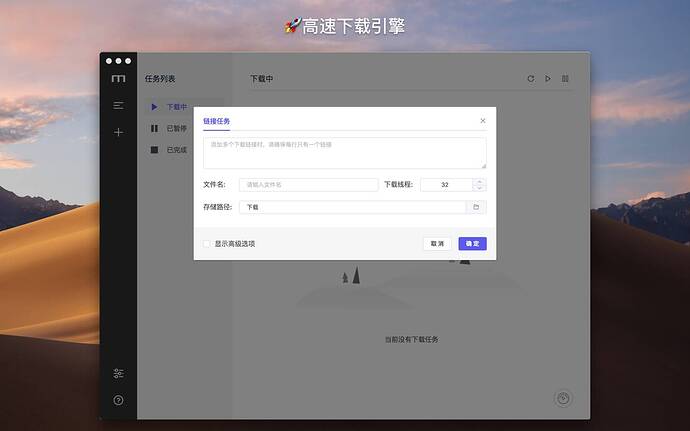Viewport: 690px width, 431px height.
Task: Enable the 显示高级选项 checkbox
Action: pos(207,244)
